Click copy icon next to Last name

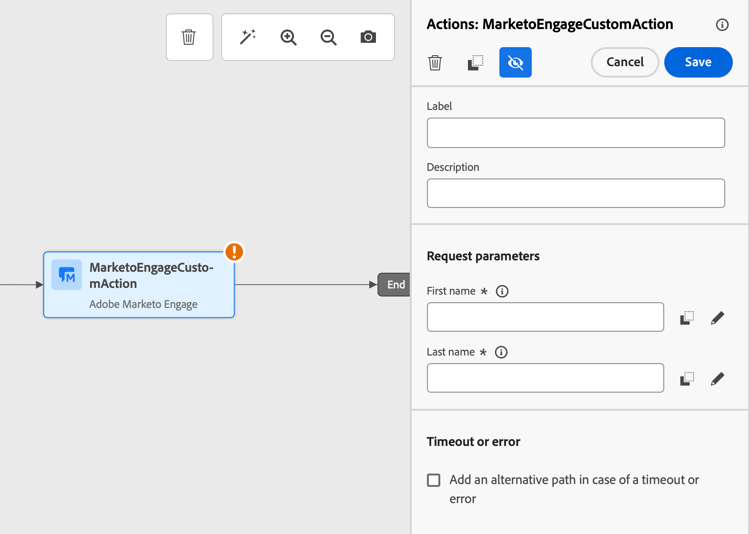point(687,379)
